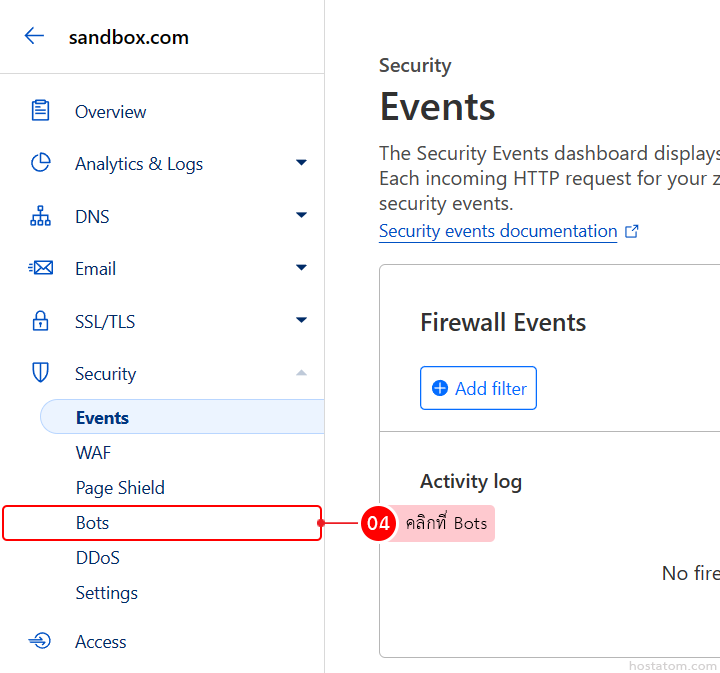The image size is (720, 673).
Task: Open Security events documentation link
Action: coord(497,231)
